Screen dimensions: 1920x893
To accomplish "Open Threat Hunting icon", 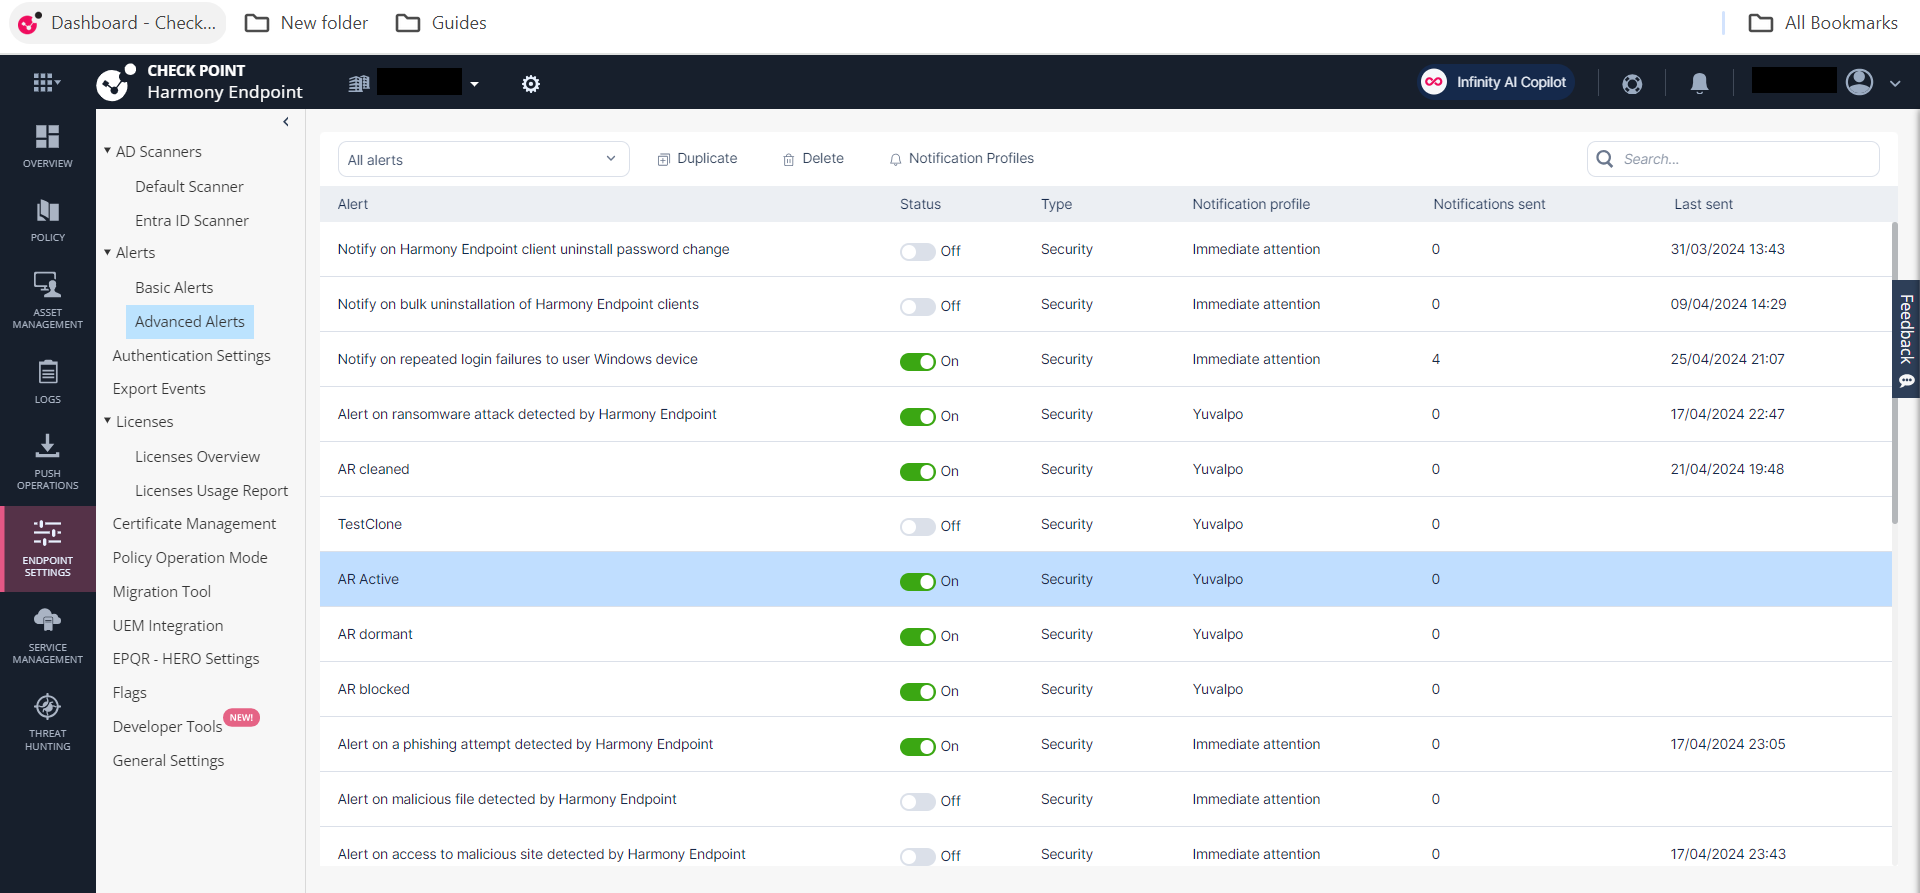I will (x=47, y=722).
